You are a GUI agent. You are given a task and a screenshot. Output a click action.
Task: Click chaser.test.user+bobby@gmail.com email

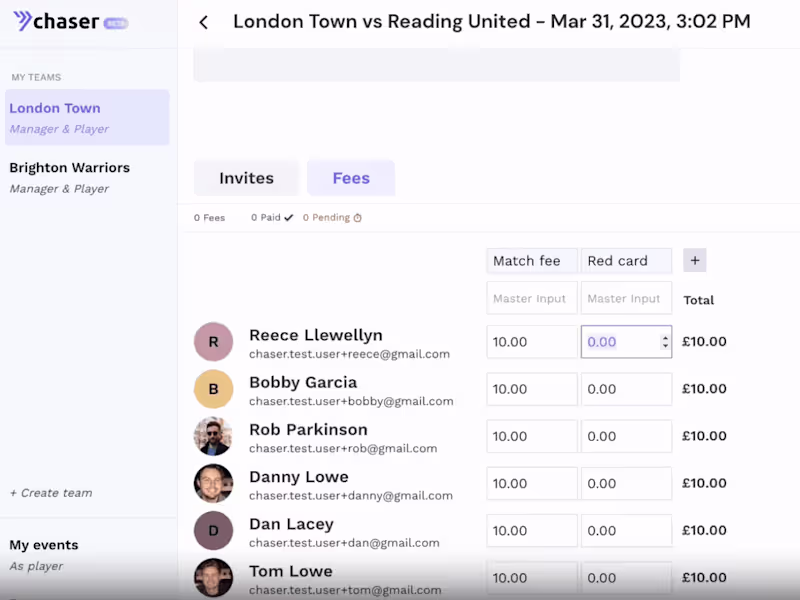pos(351,402)
